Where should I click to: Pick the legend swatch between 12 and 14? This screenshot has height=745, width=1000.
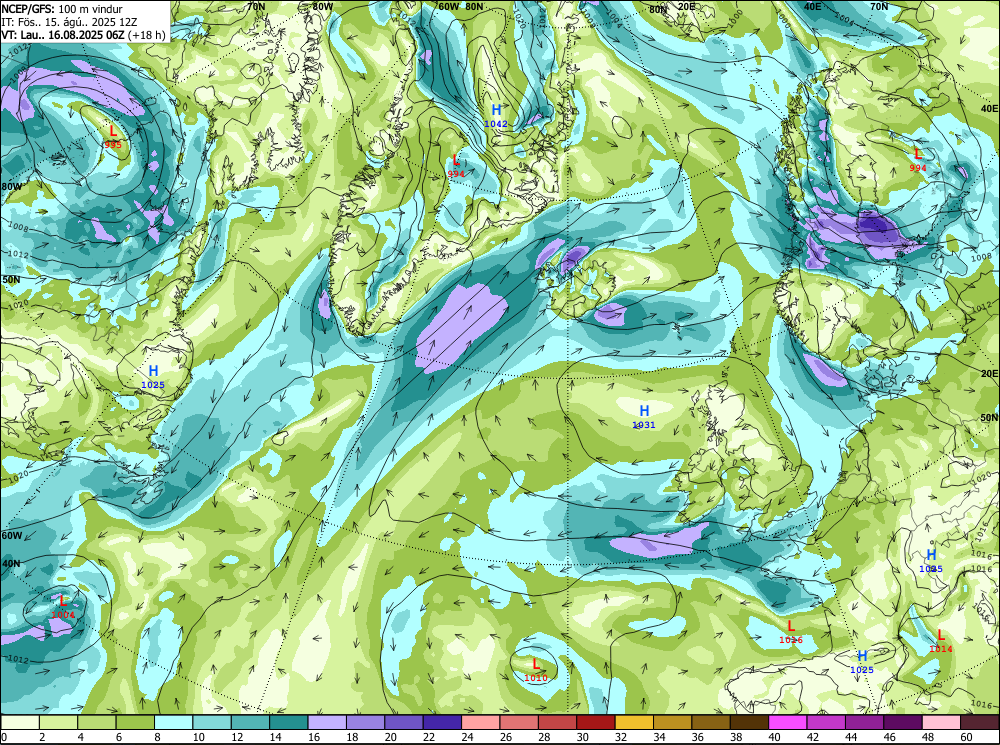coord(251,722)
